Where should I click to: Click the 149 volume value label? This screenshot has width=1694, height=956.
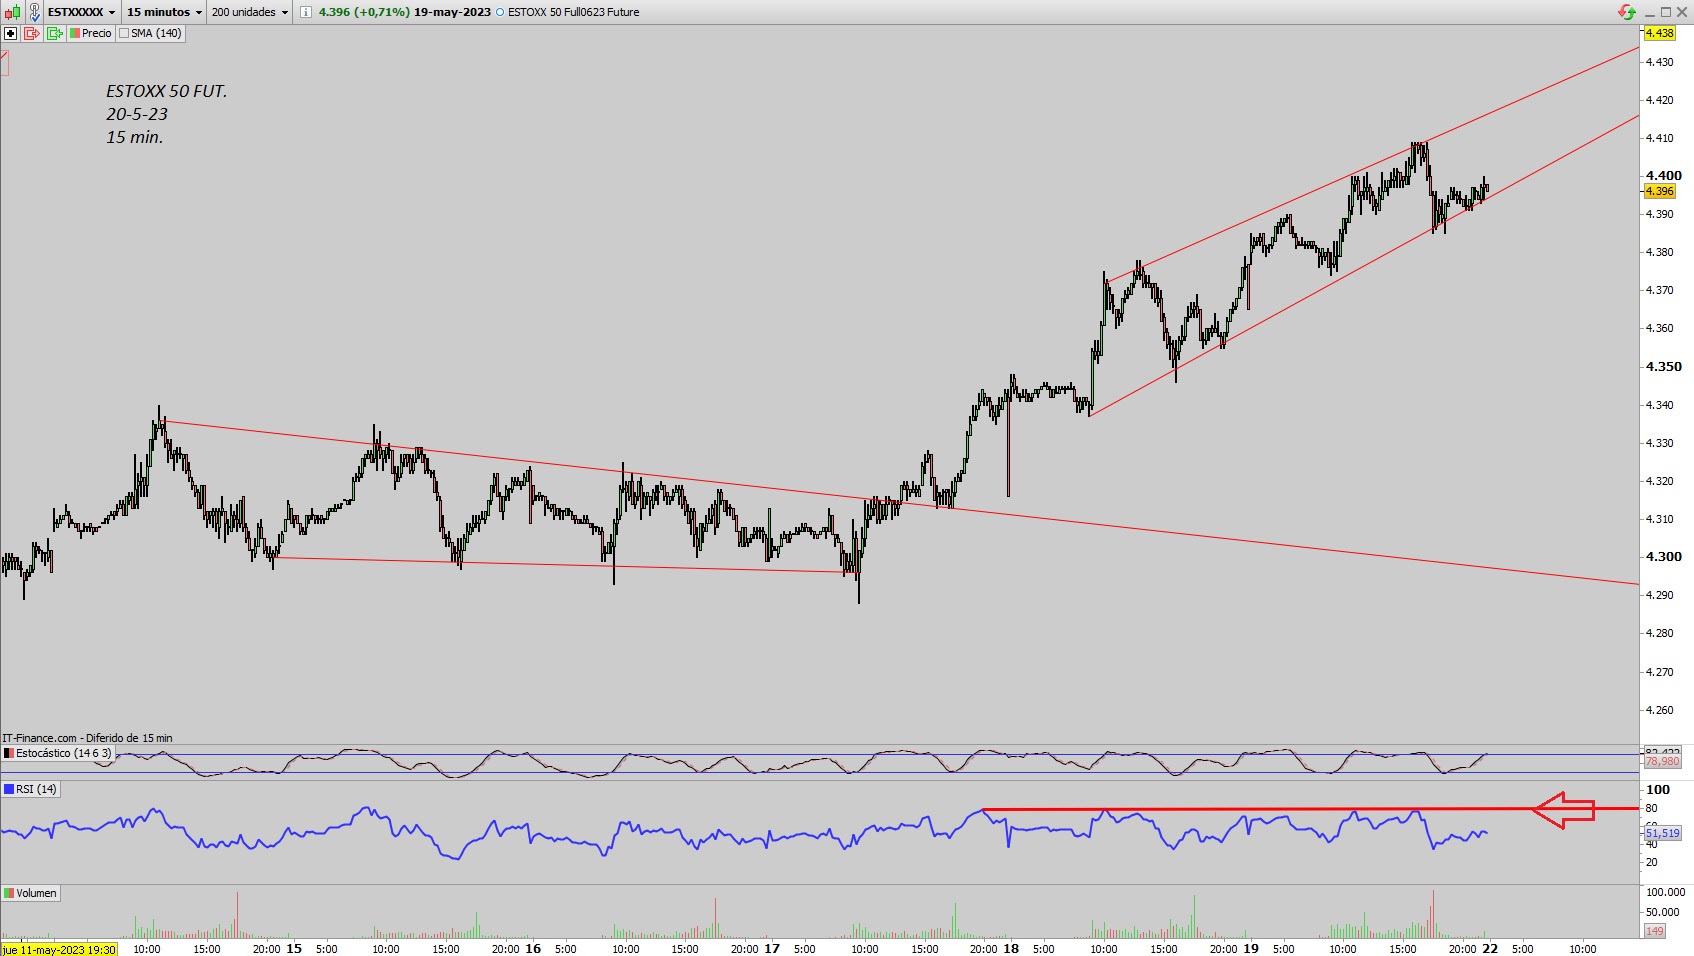coord(1655,931)
